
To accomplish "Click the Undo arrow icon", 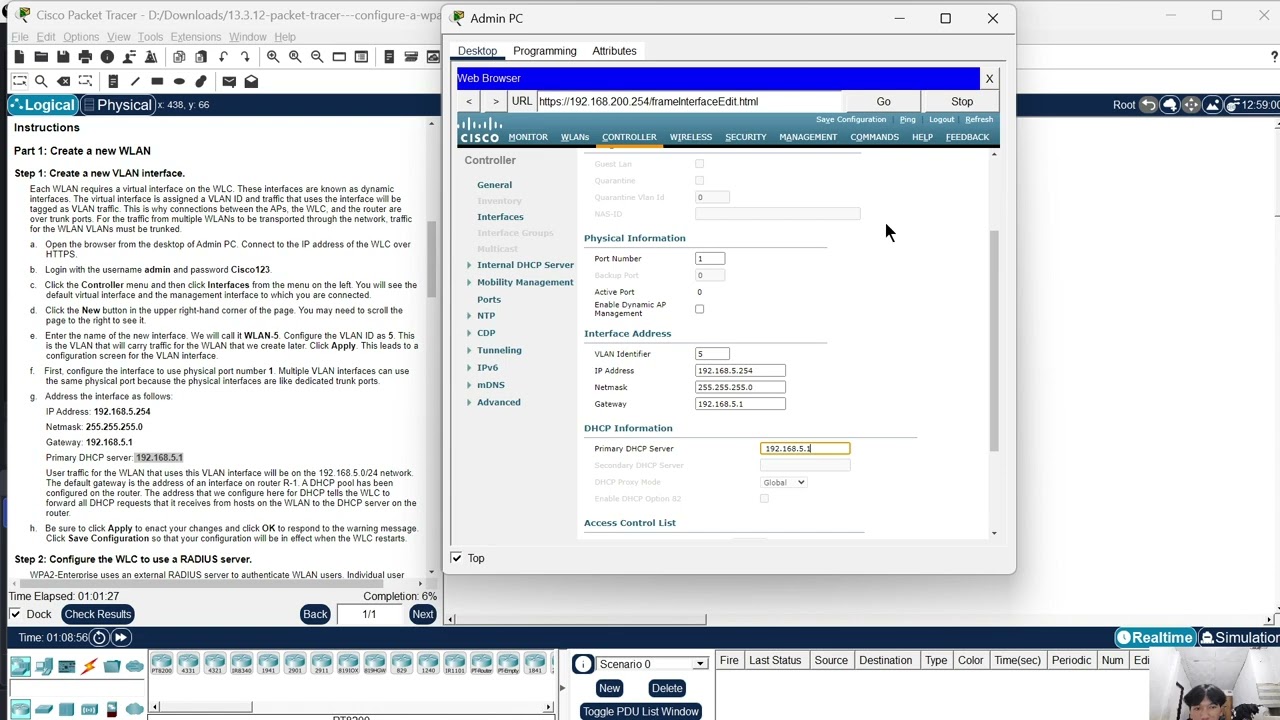I will pos(223,57).
